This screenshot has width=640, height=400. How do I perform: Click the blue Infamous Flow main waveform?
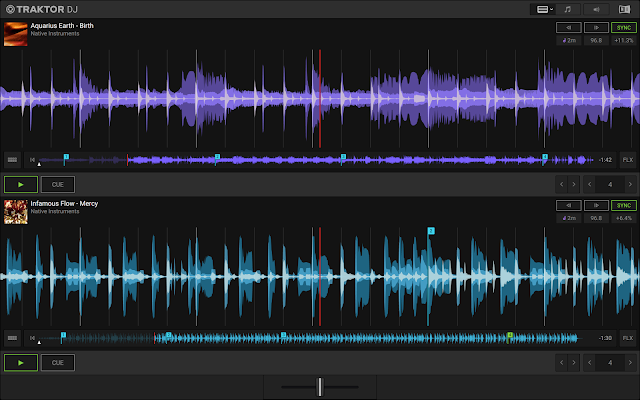coord(320,277)
